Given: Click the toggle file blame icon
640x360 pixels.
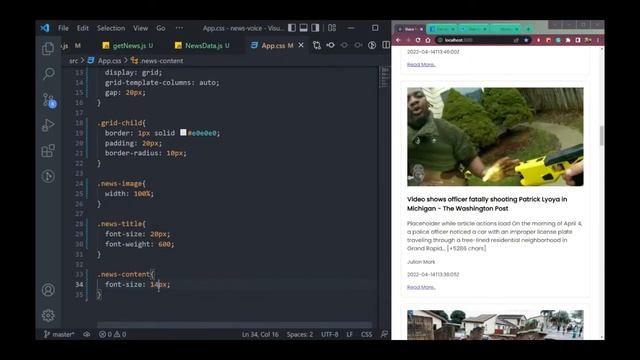Looking at the screenshot, I should [372, 45].
